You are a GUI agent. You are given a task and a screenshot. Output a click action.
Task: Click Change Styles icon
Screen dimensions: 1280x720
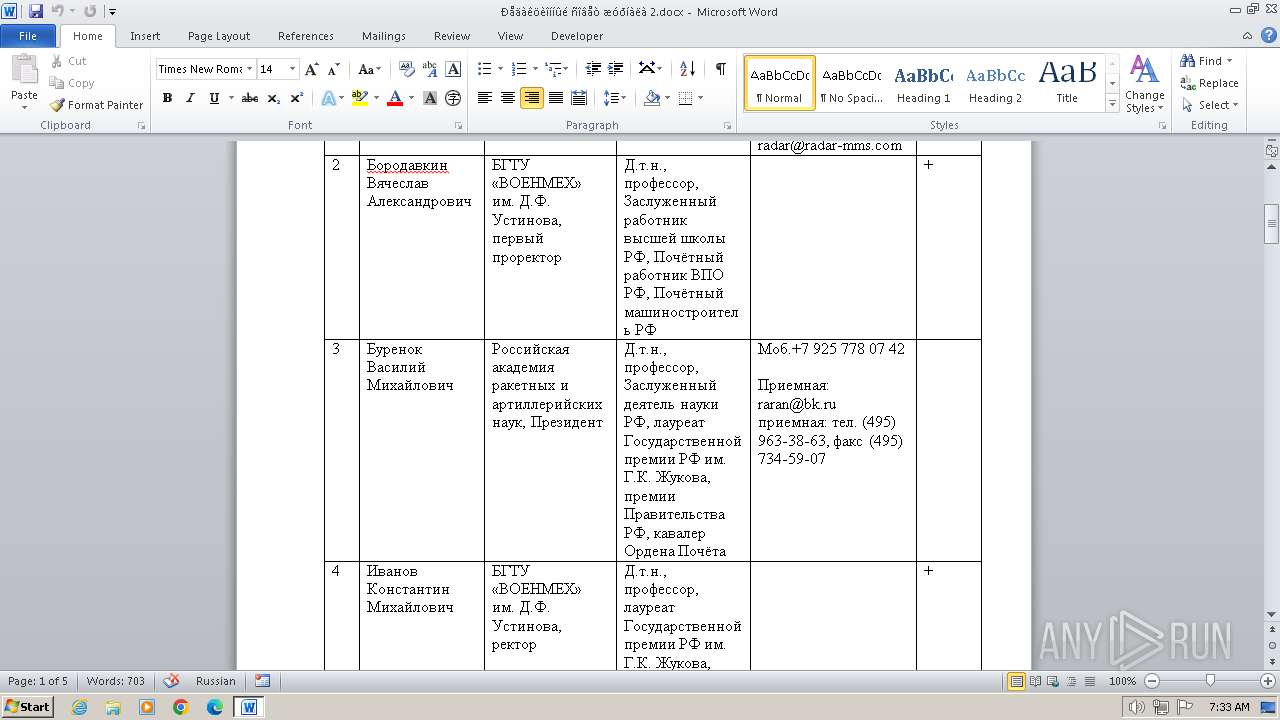(x=1144, y=84)
